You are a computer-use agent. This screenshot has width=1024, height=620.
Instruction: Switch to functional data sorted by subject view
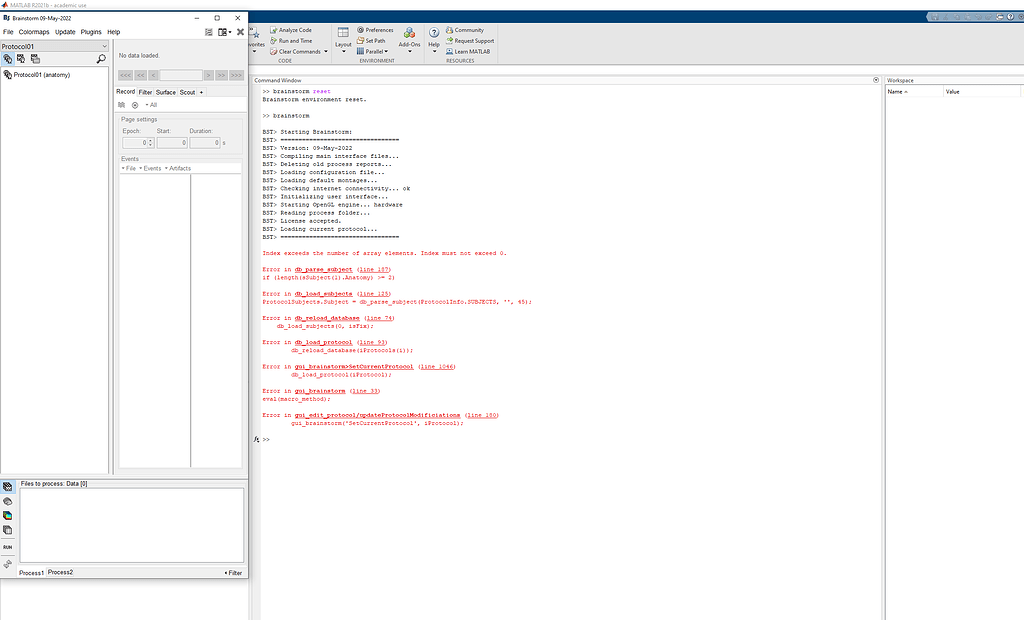21,59
